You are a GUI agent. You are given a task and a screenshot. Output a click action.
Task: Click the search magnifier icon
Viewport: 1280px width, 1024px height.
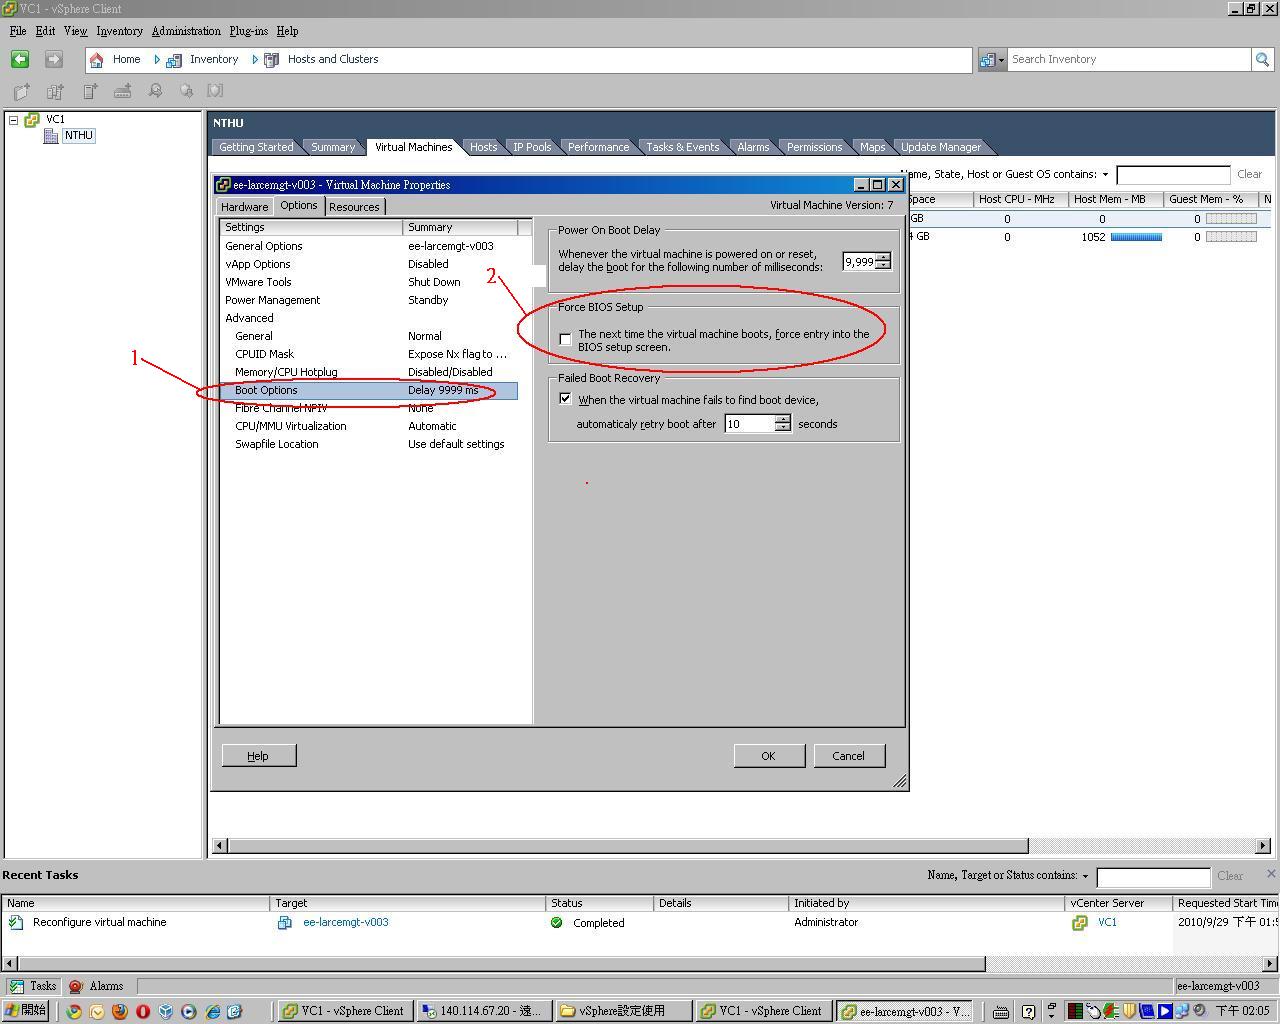click(x=1262, y=60)
